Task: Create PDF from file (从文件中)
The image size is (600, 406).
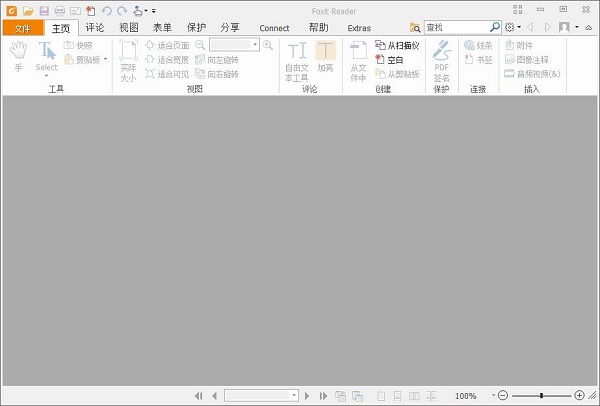Action: tap(358, 61)
